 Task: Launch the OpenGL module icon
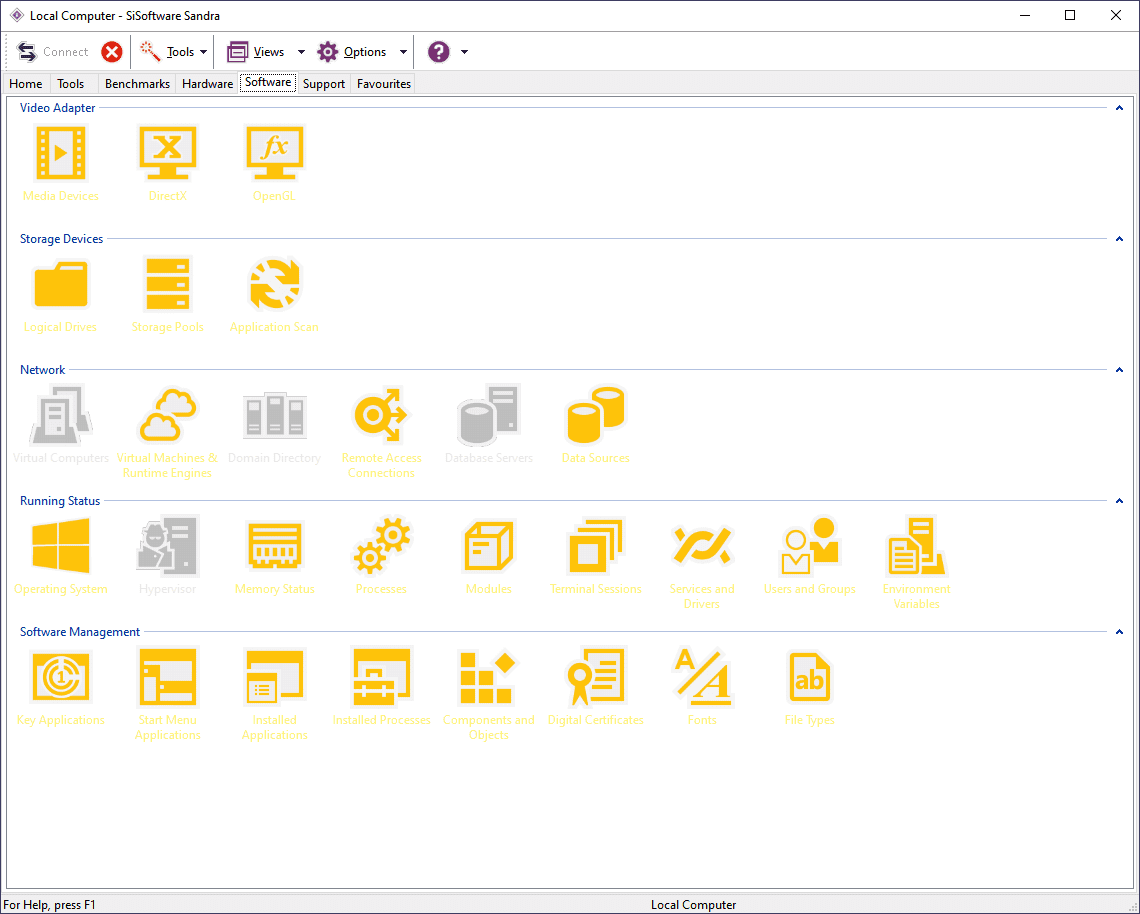pyautogui.click(x=274, y=153)
